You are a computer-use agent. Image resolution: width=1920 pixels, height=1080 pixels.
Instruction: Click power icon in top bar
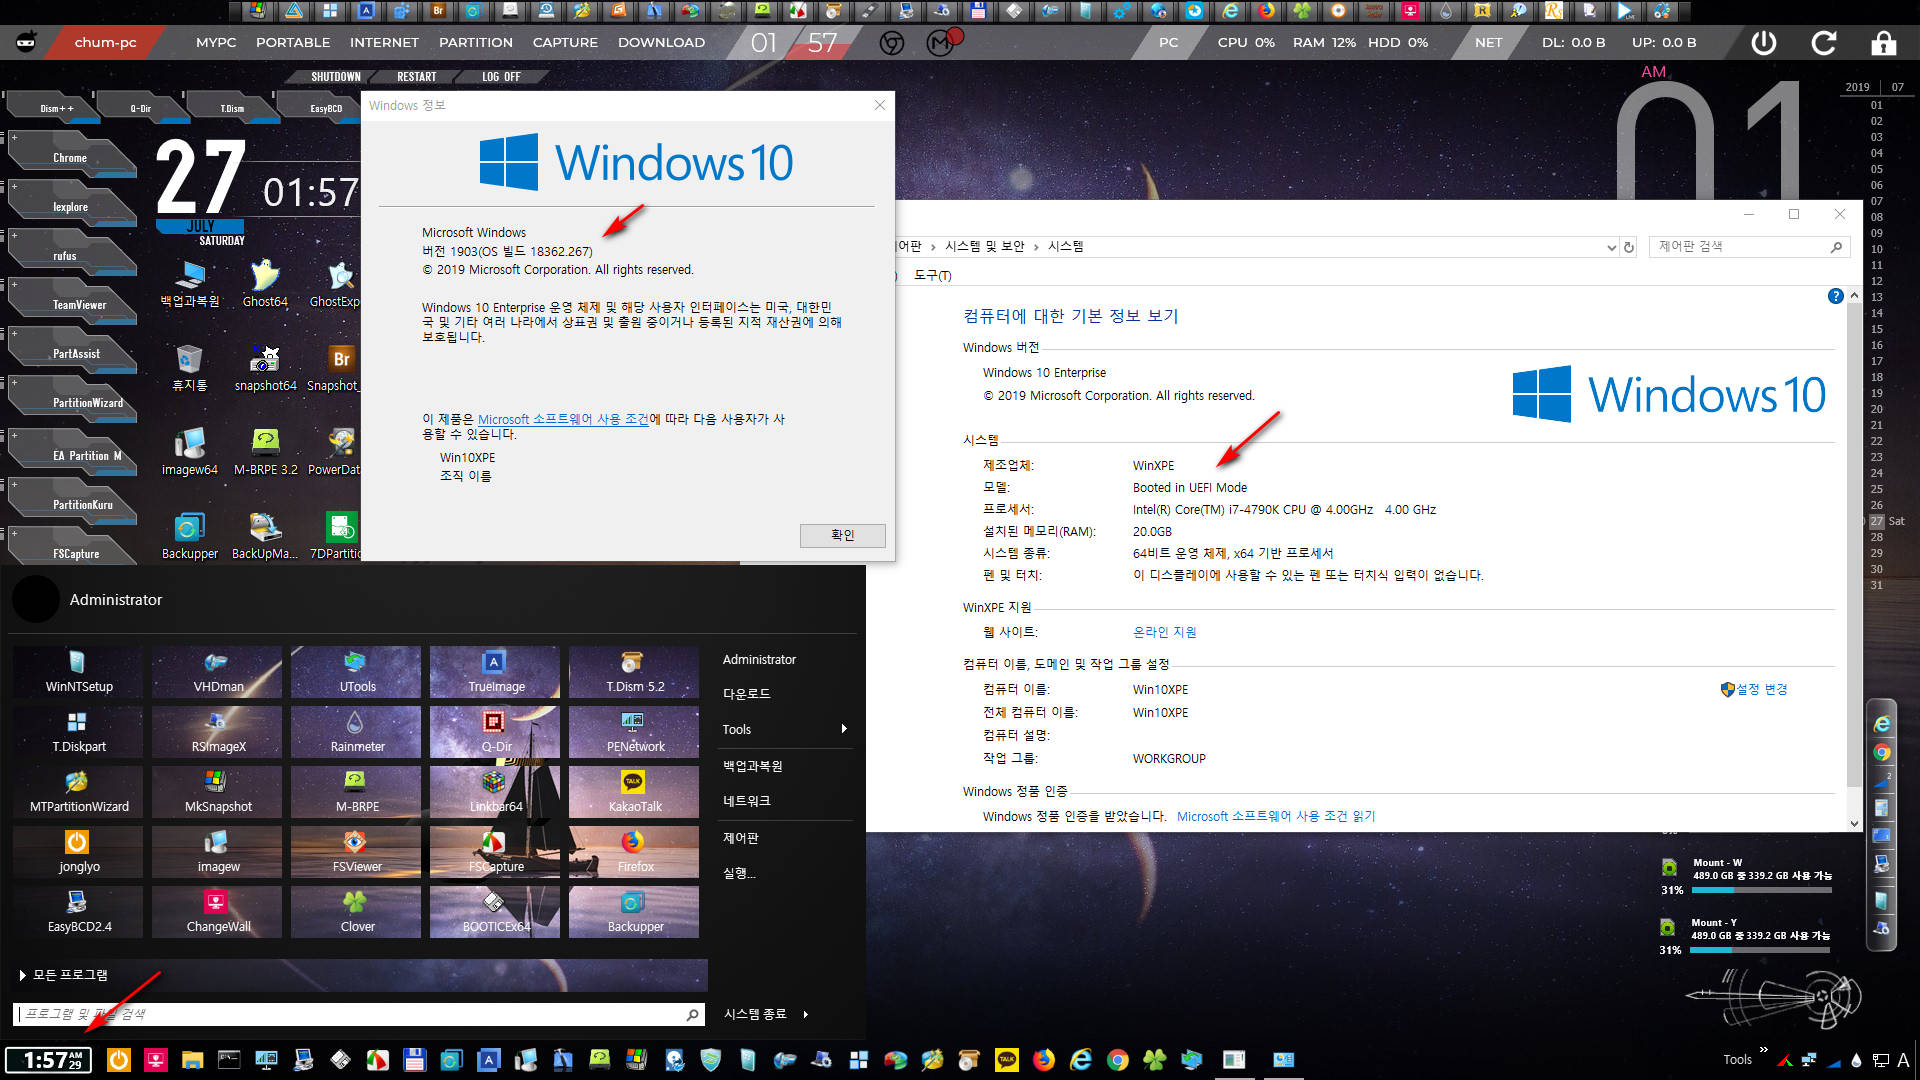point(1764,43)
